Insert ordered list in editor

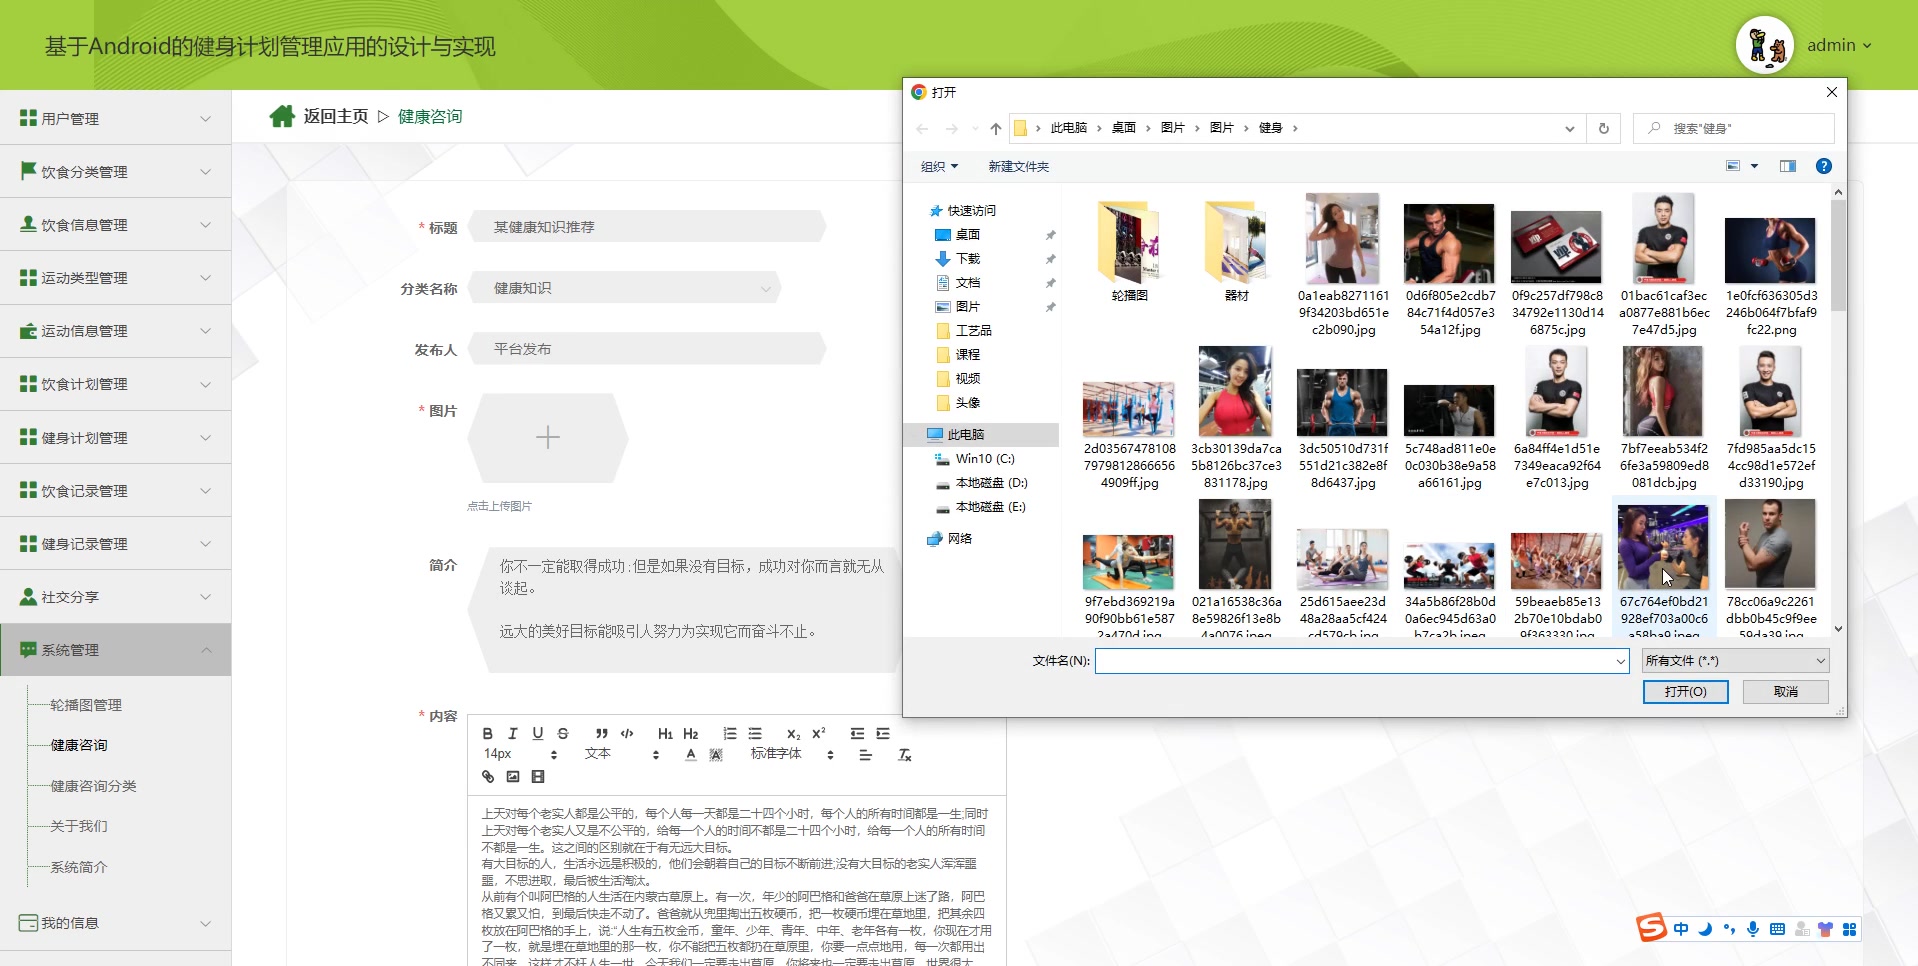click(730, 734)
